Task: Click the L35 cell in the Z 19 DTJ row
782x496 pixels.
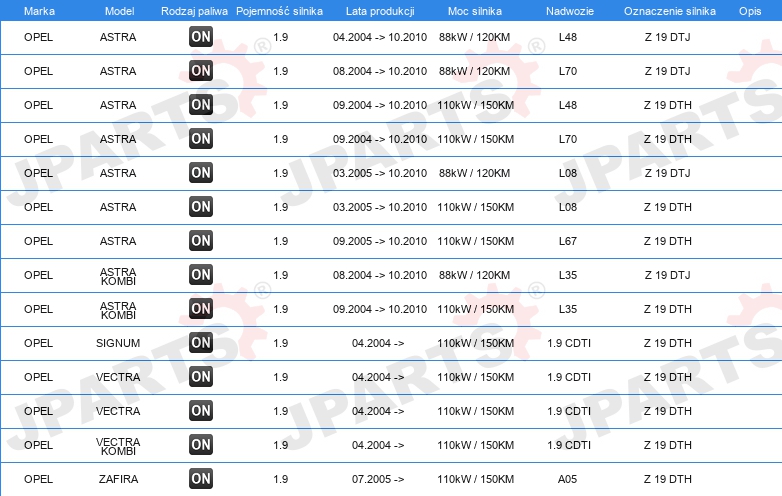Action: (568, 275)
